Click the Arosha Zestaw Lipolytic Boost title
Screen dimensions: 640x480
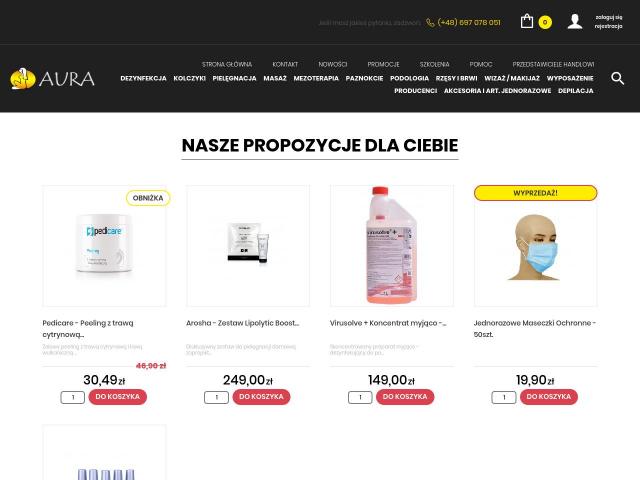click(242, 323)
